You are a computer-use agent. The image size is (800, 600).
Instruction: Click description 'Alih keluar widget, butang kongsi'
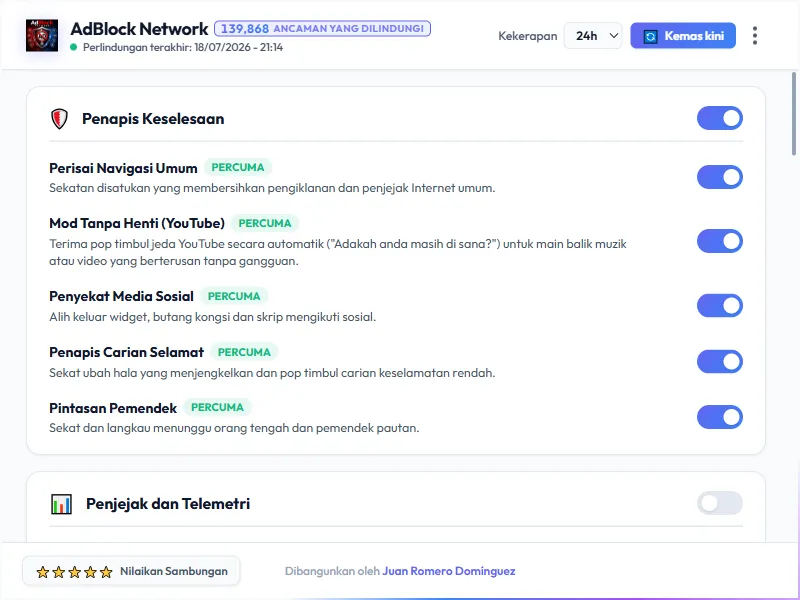click(212, 317)
